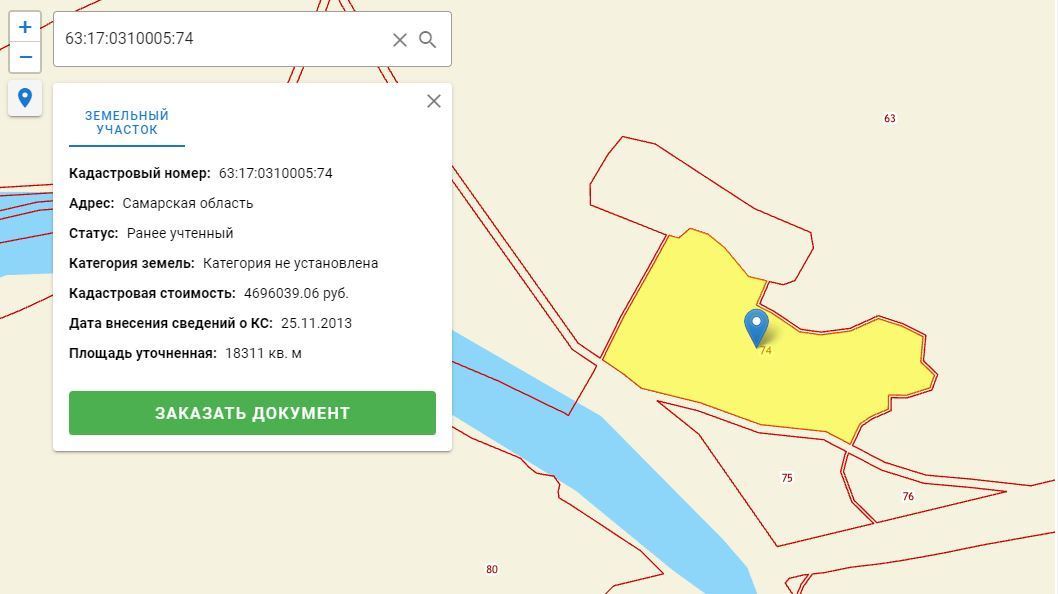Switch to the ЗЕМЕЛЬНЫЙ УЧАСТОК tab
The image size is (1058, 594).
(x=124, y=122)
